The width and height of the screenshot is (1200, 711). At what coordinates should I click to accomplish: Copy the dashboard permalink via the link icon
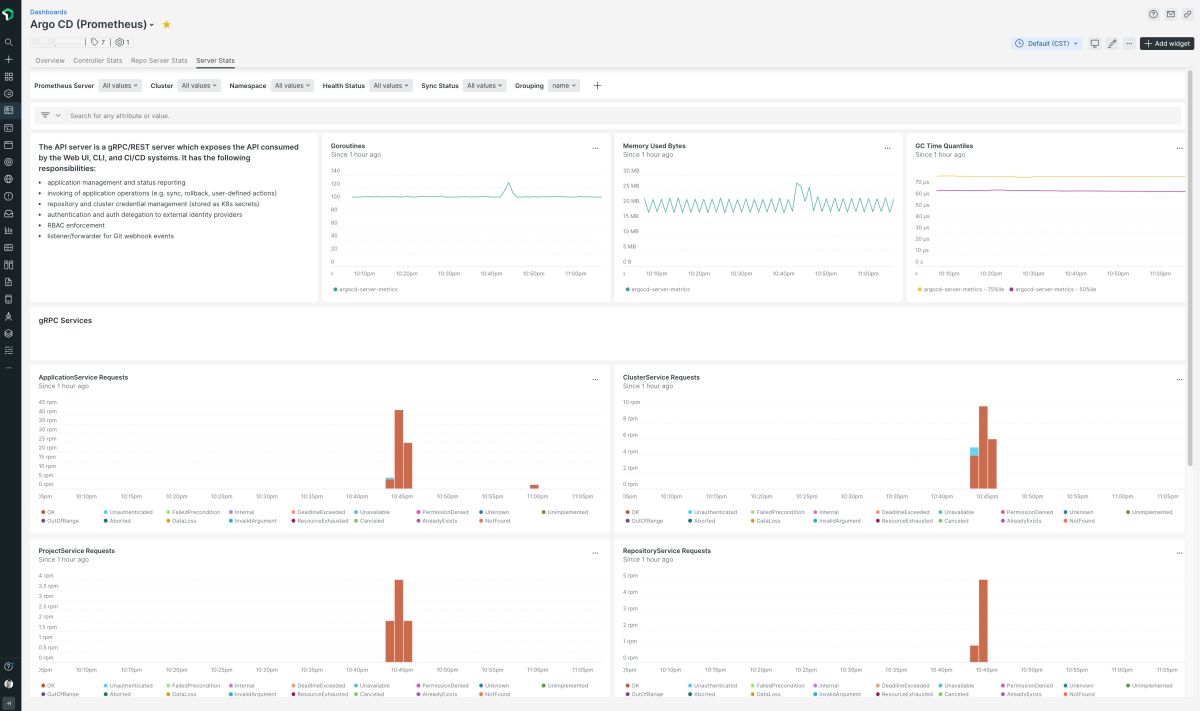click(1187, 14)
